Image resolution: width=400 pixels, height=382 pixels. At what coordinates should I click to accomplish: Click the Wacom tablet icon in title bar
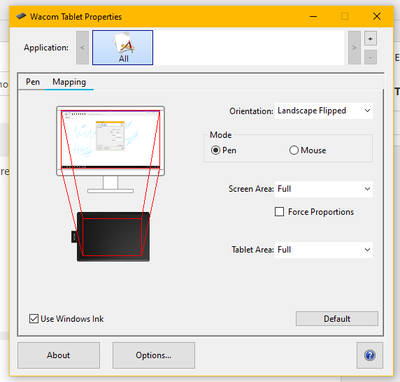21,16
